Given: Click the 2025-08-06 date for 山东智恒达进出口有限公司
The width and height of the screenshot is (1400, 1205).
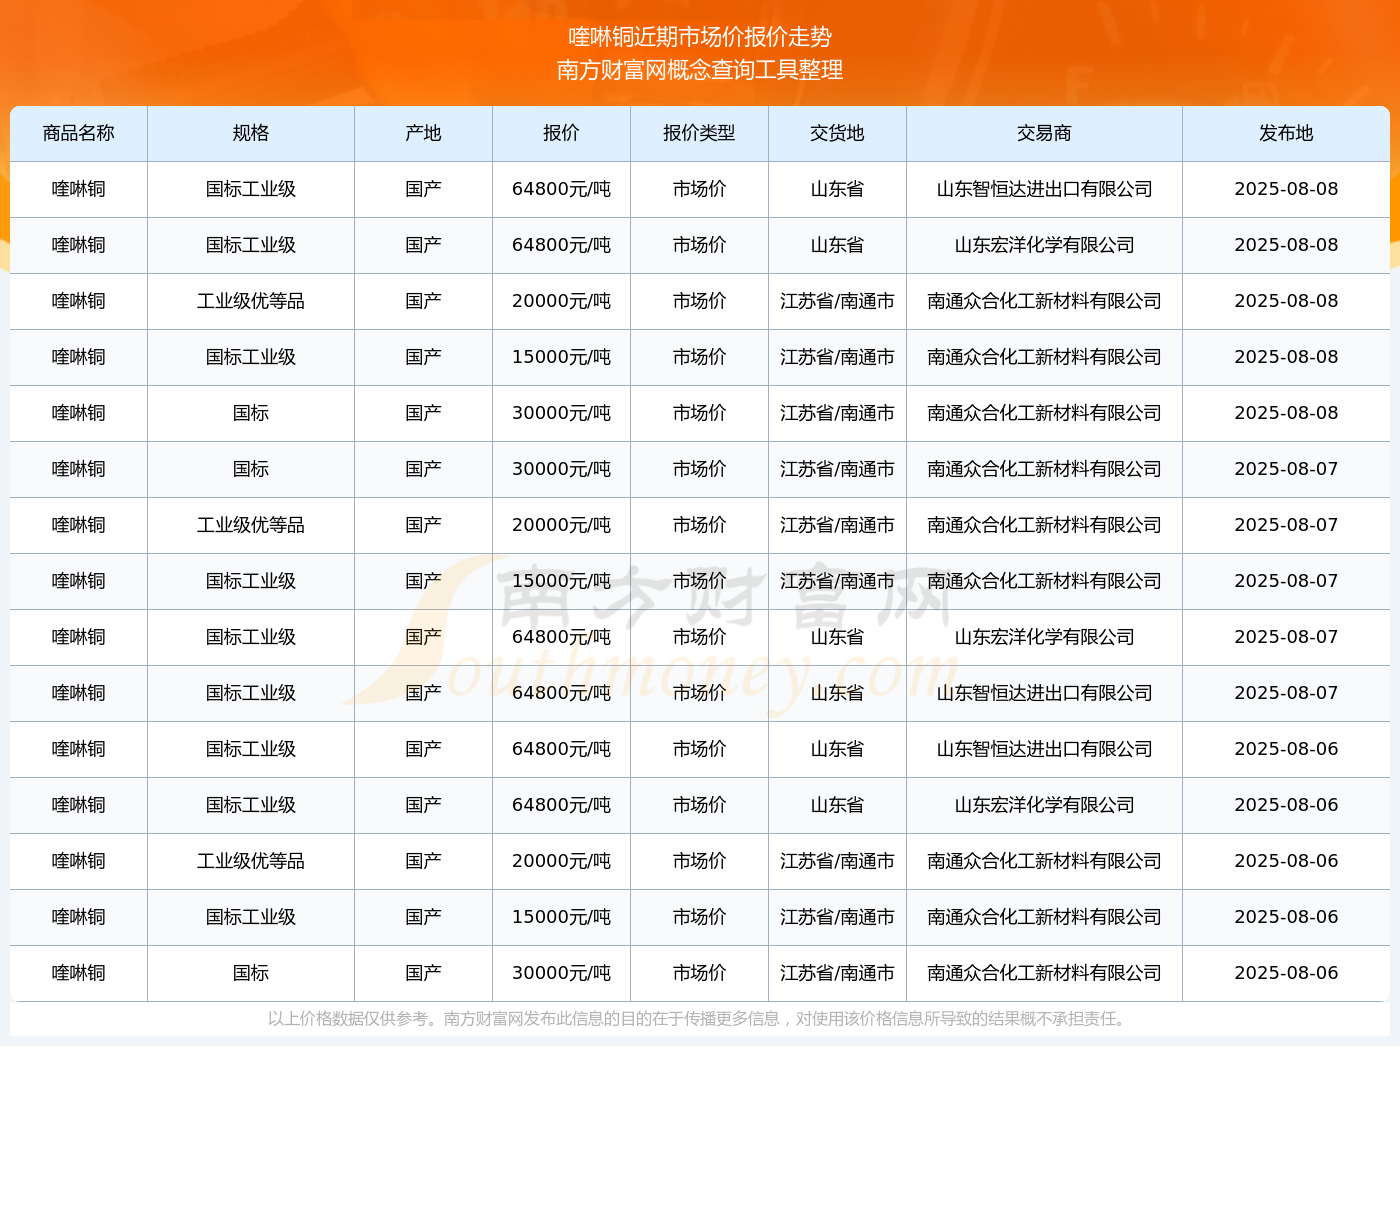Looking at the screenshot, I should (1287, 749).
